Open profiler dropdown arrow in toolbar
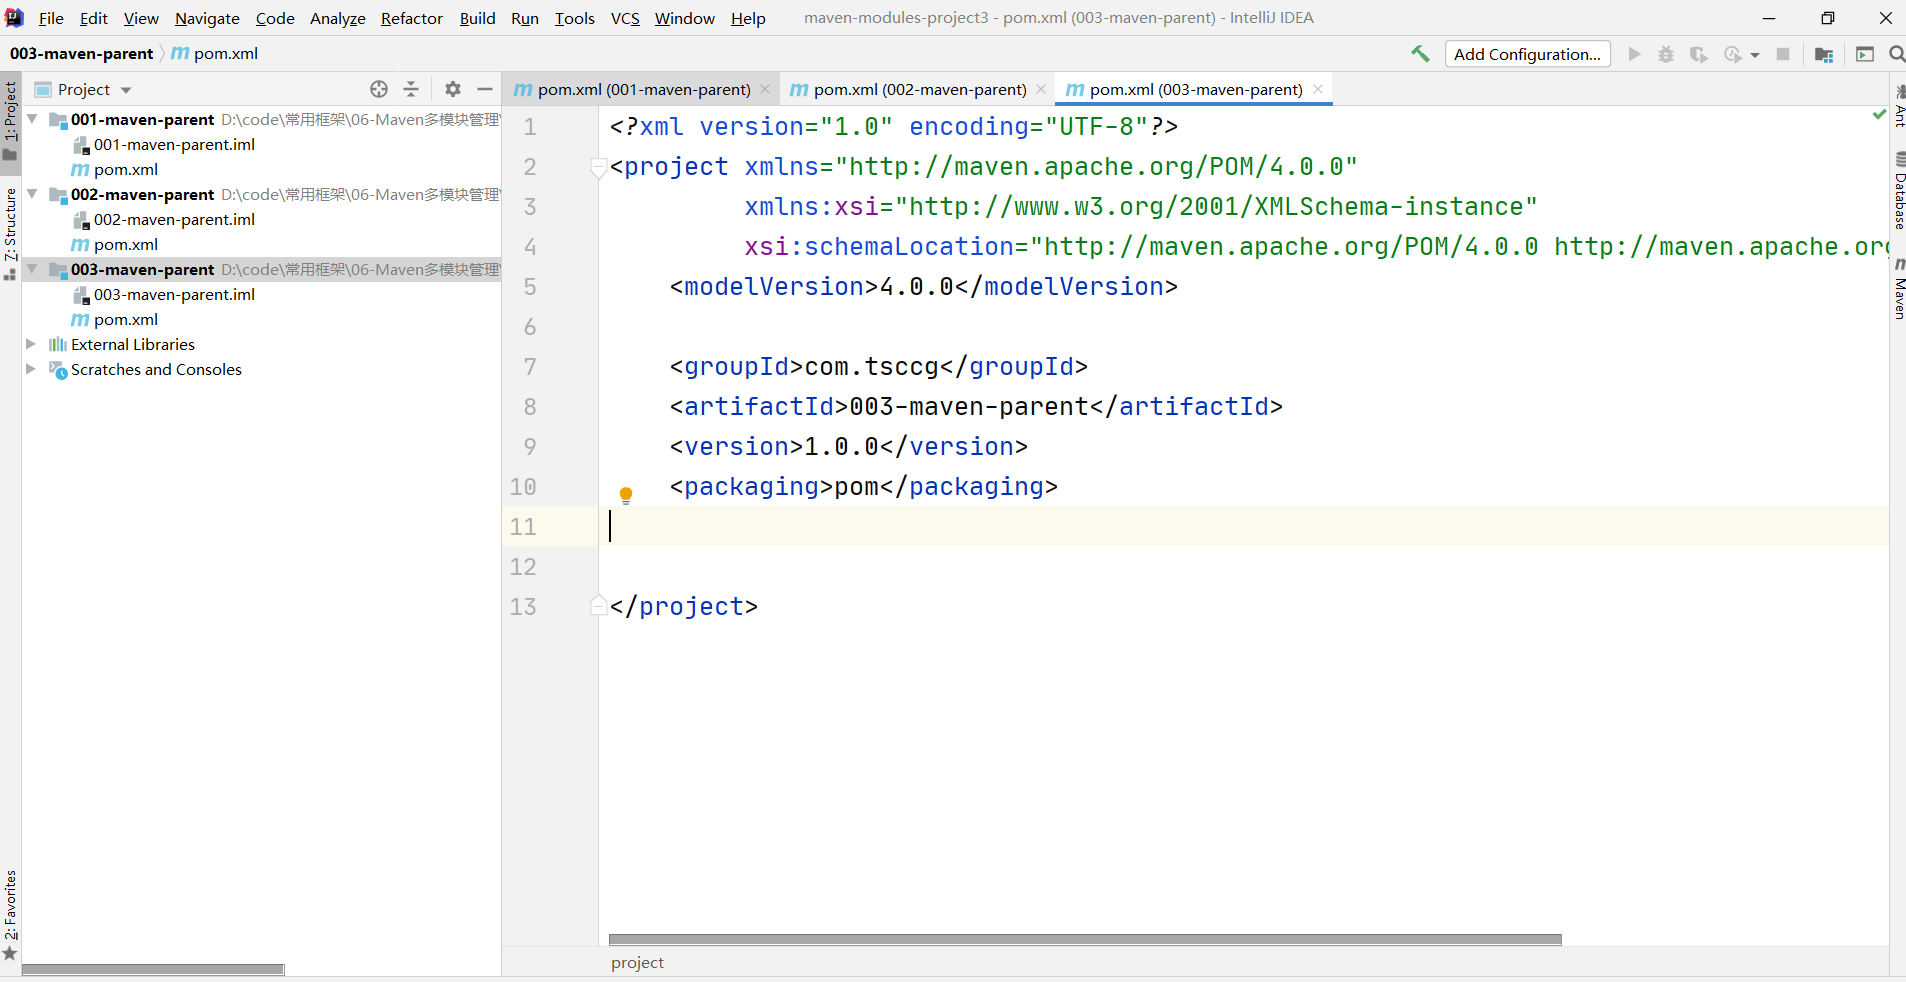 (1755, 55)
